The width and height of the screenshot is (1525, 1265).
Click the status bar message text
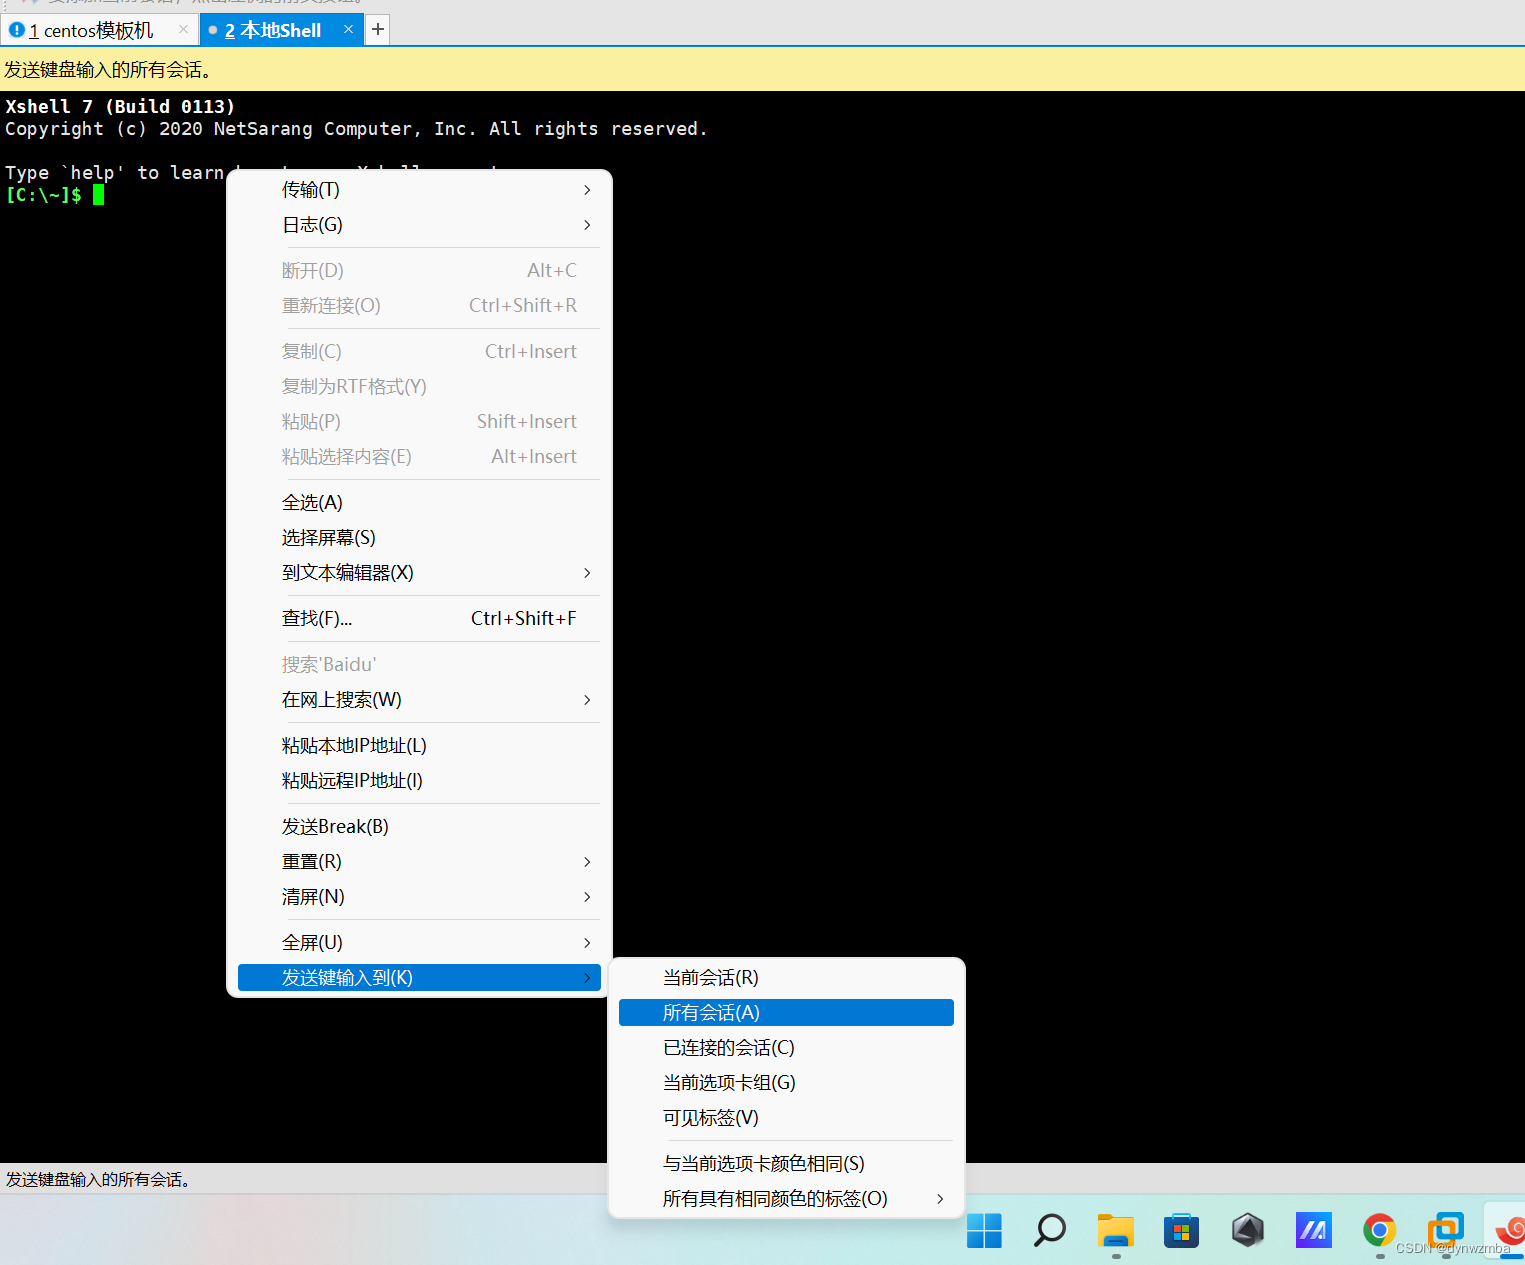click(98, 1180)
